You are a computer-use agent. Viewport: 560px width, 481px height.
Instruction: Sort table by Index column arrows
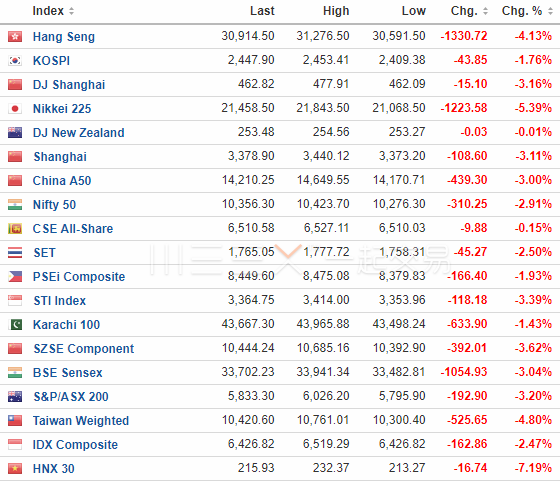point(71,11)
